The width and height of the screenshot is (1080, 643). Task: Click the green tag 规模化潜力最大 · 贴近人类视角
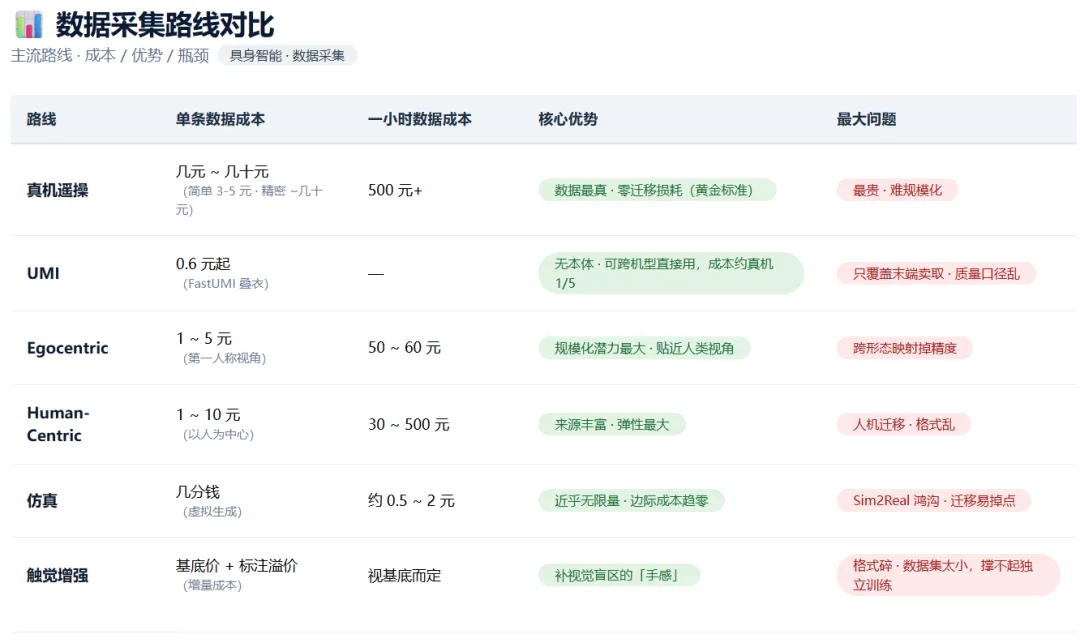[x=644, y=348]
